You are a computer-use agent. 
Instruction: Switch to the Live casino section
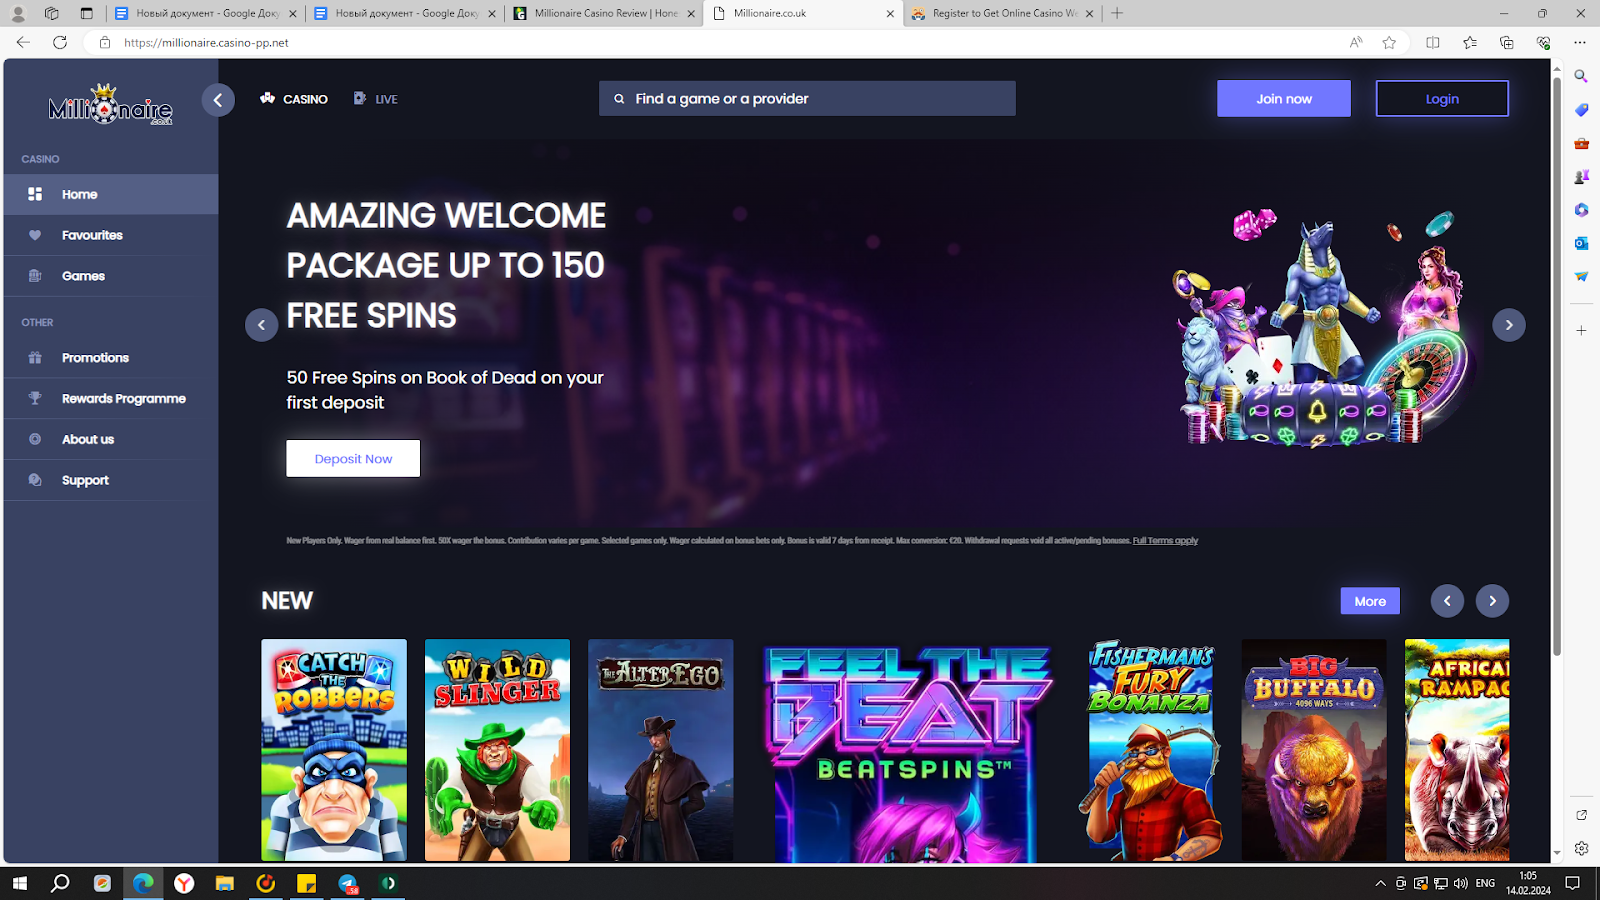point(376,99)
